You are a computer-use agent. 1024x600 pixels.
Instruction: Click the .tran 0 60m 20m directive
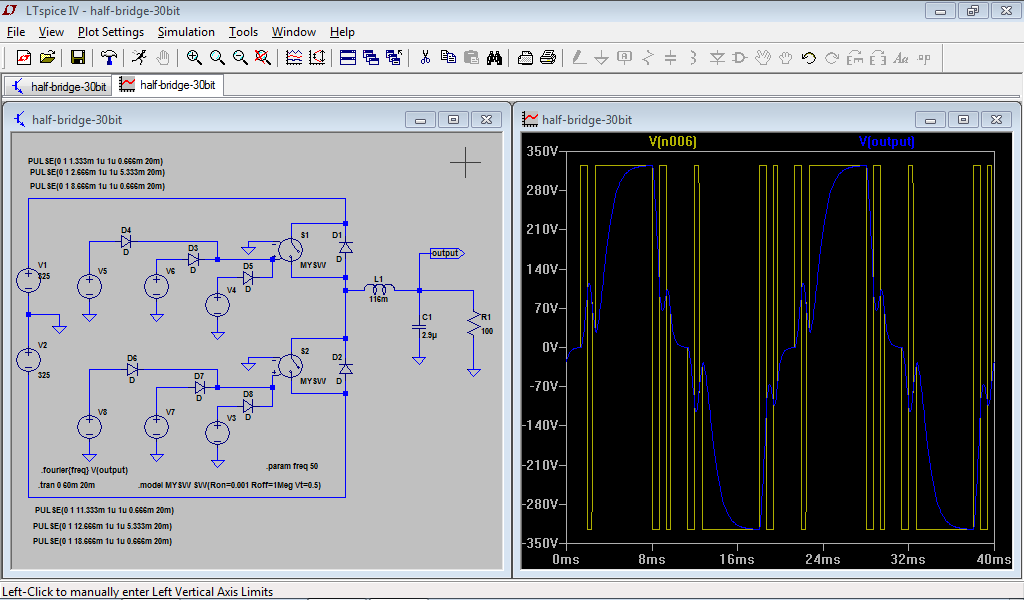tap(67, 485)
